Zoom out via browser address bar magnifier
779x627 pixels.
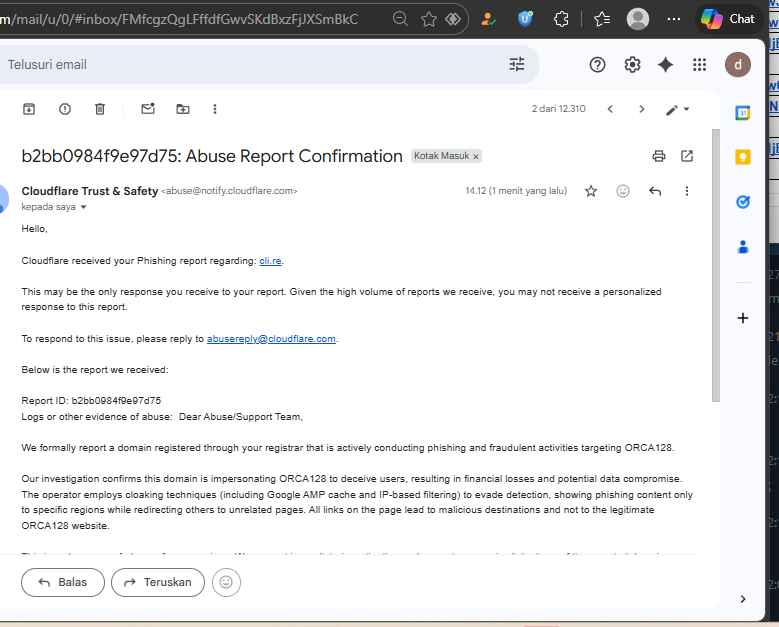400,19
